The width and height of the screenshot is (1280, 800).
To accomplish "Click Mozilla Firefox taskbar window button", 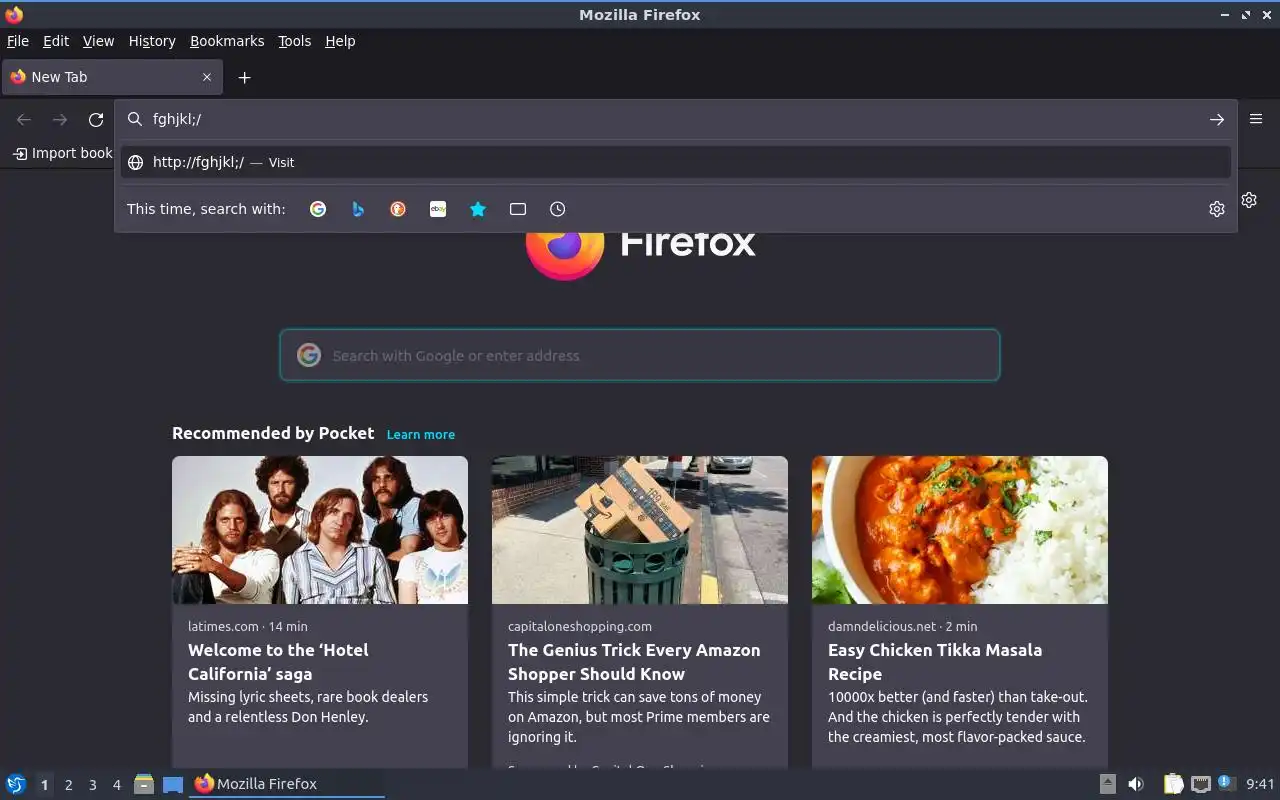I will (x=287, y=784).
